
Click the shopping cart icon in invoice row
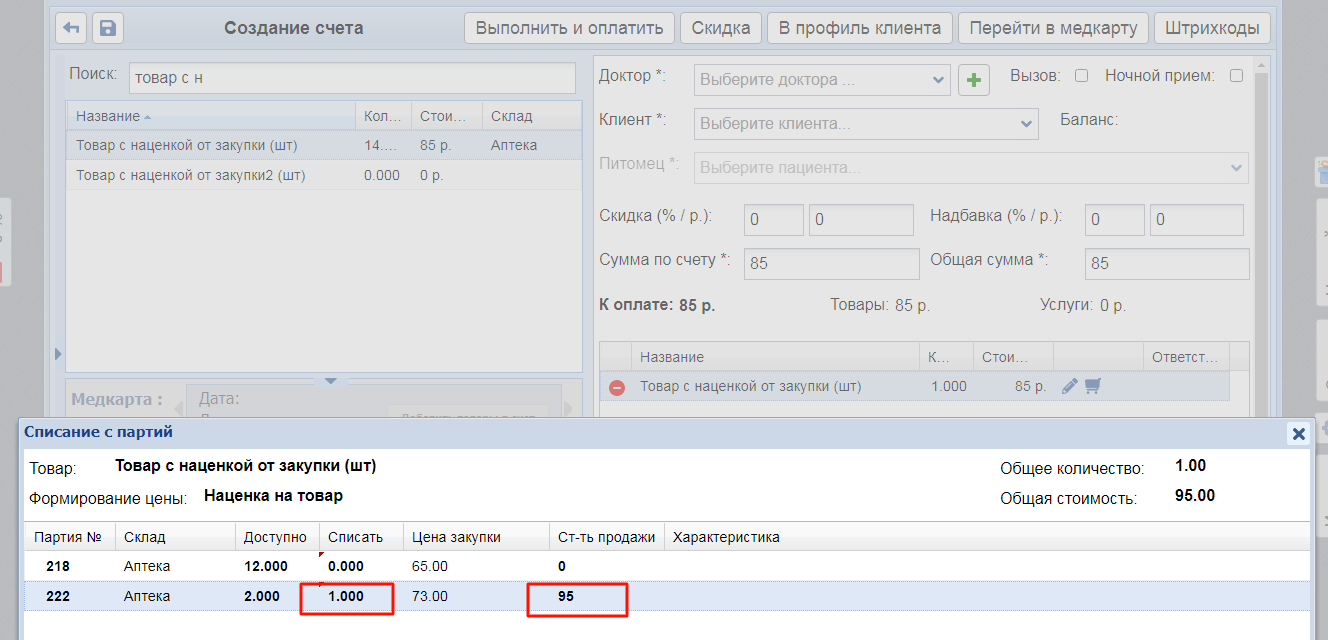1093,386
